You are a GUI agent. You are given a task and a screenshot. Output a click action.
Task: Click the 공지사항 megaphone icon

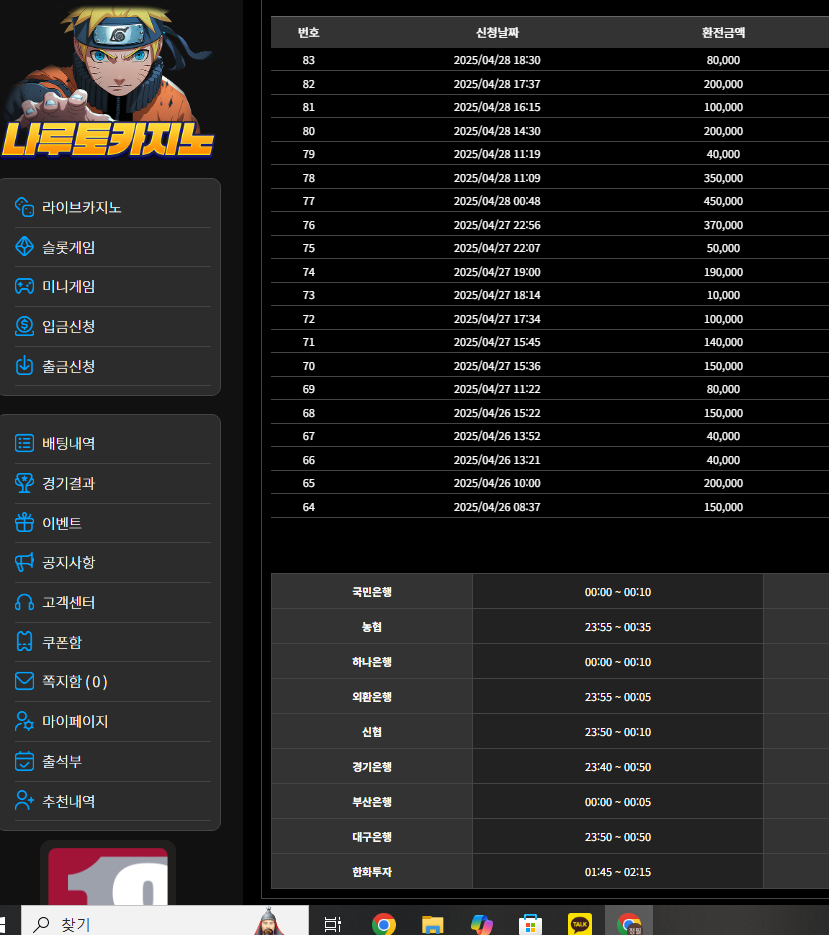coord(25,562)
